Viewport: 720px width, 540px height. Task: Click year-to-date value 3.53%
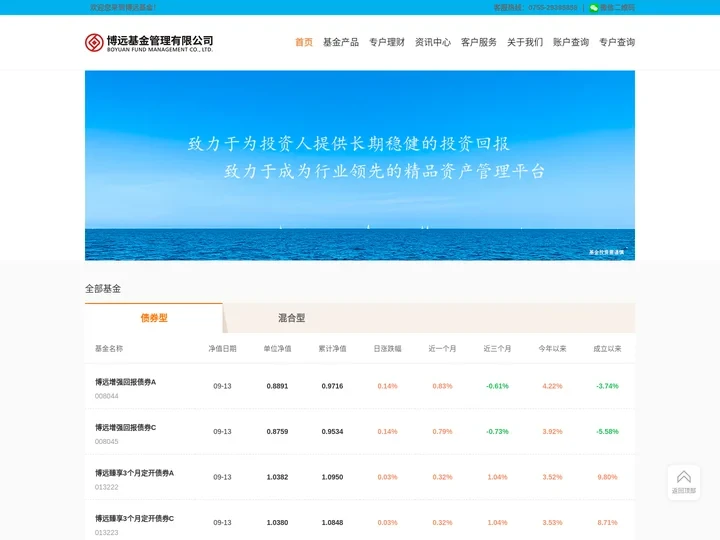[552, 523]
